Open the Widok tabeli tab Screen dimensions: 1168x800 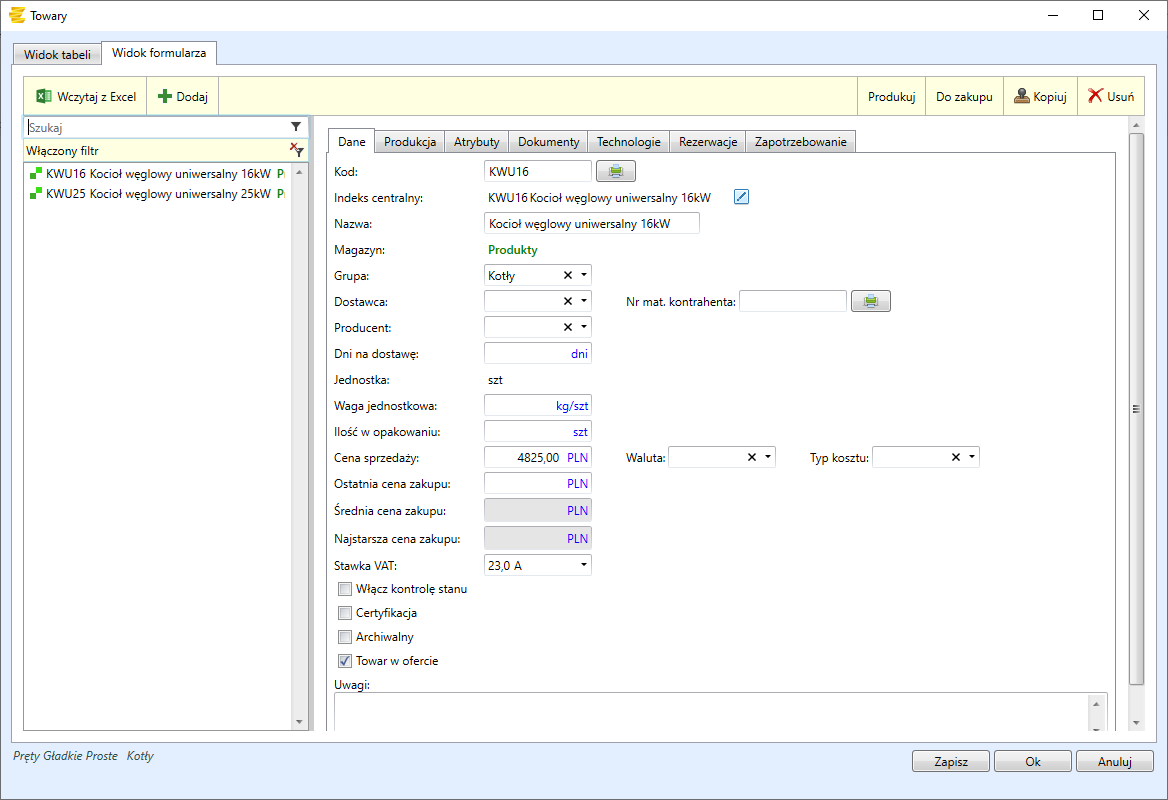[x=58, y=54]
